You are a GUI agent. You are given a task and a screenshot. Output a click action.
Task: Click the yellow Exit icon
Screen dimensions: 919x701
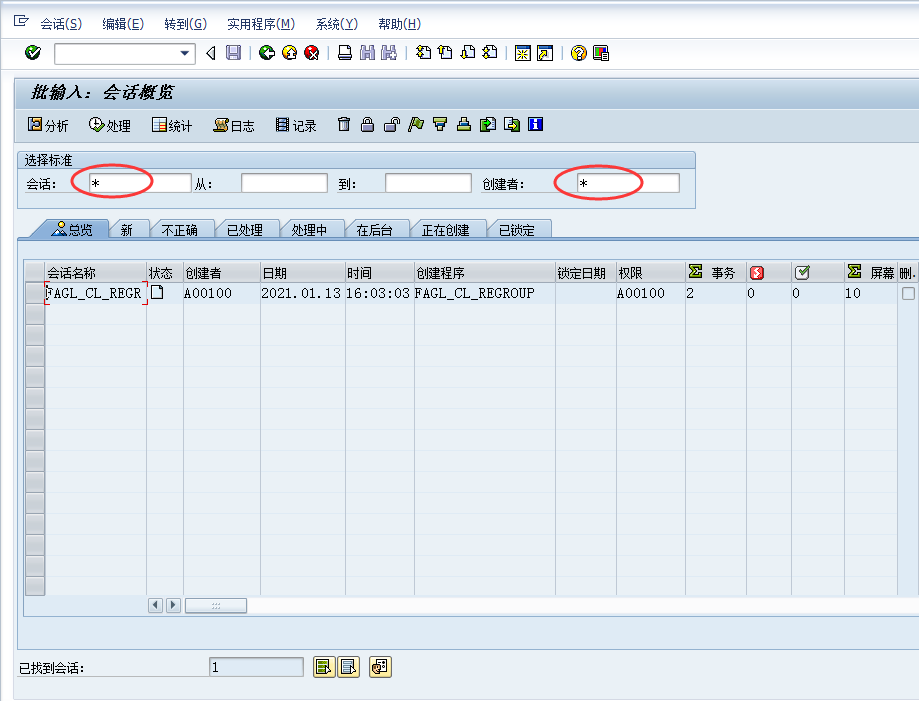290,53
